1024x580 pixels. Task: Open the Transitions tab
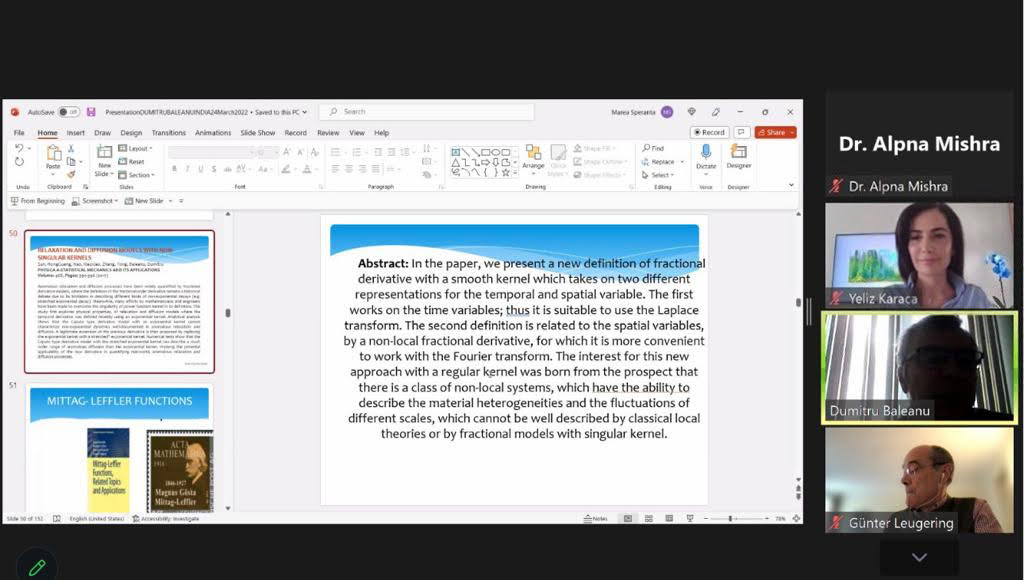point(169,132)
